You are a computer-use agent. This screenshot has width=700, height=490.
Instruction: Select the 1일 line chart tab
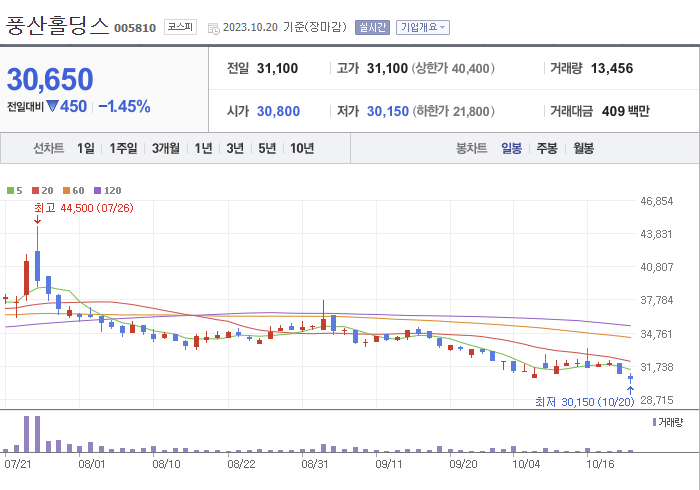pos(86,148)
